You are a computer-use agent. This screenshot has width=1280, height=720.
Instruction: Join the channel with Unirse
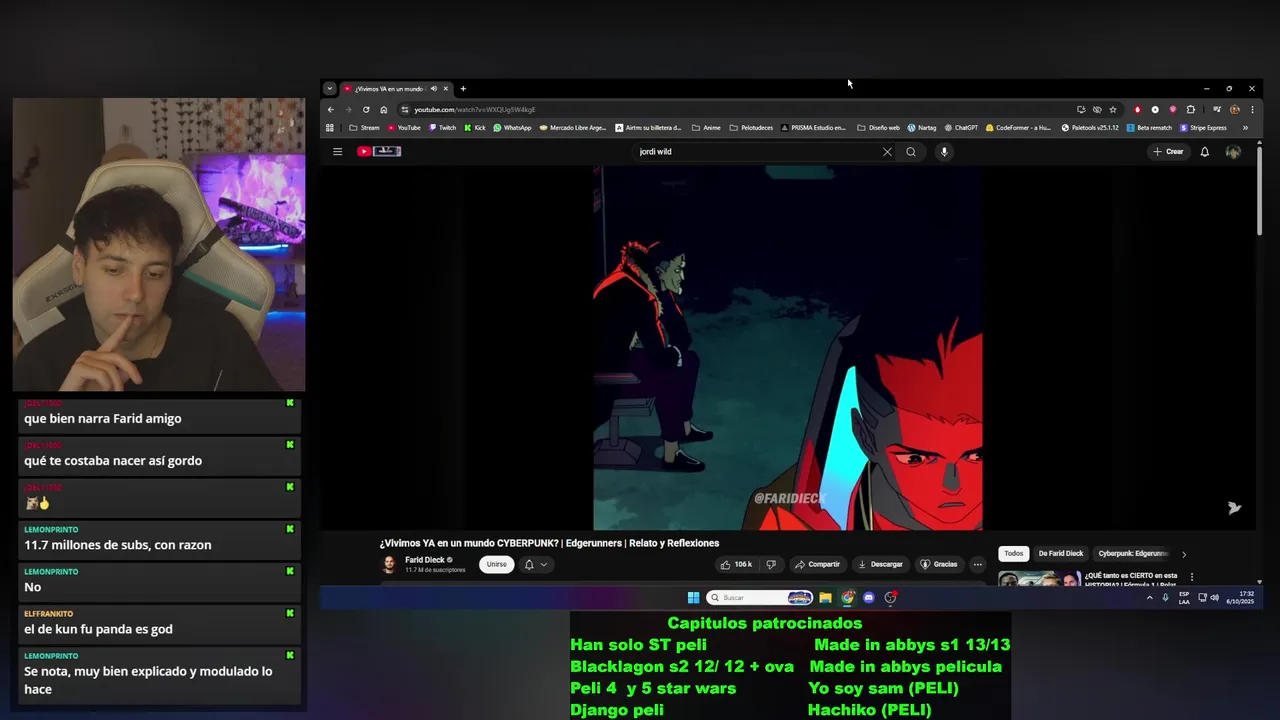tap(497, 564)
